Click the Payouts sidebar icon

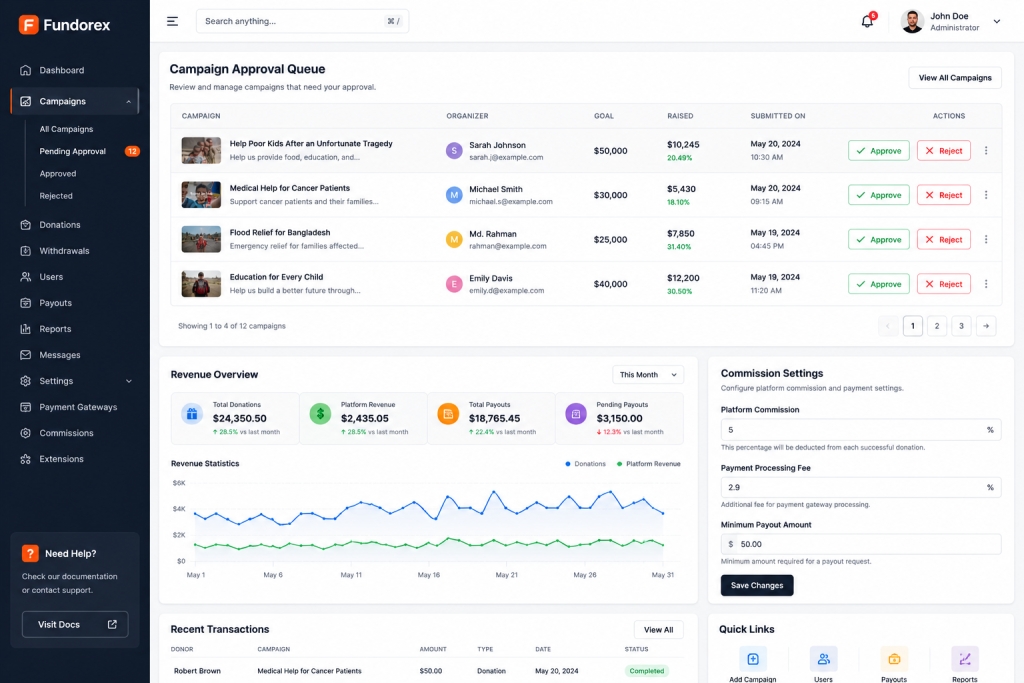(x=25, y=303)
